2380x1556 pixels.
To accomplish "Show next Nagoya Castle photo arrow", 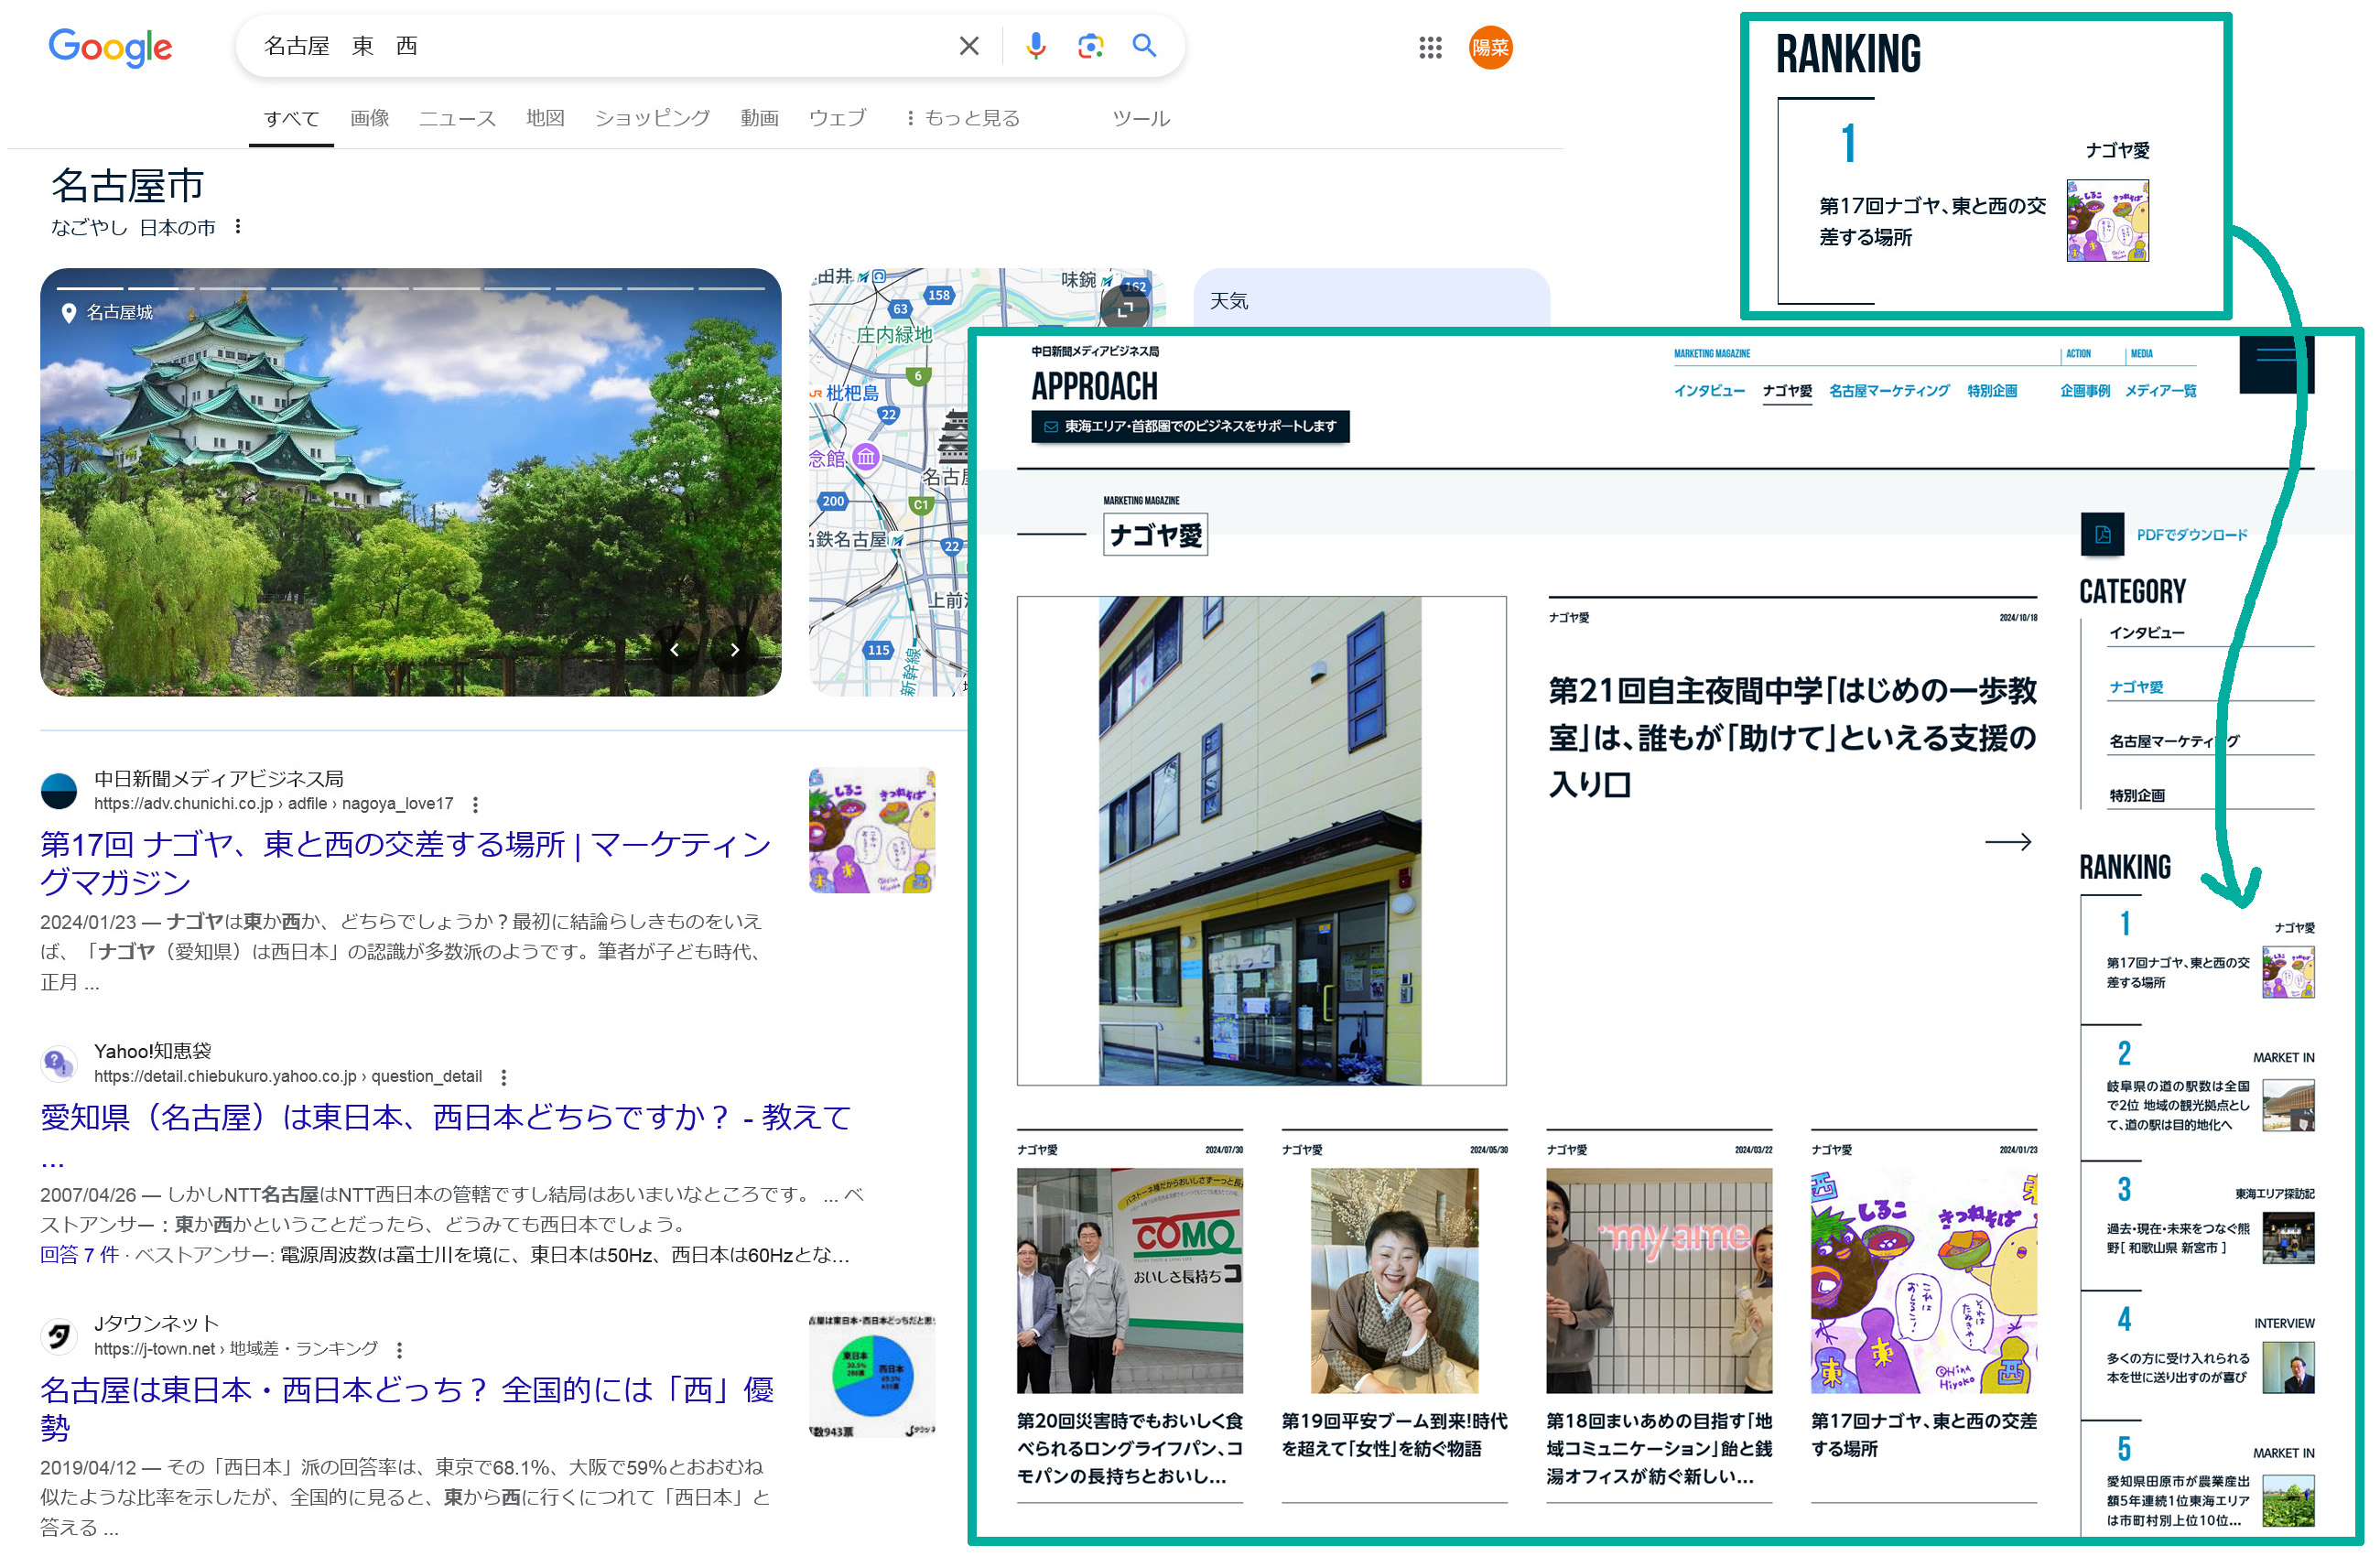I will (735, 650).
